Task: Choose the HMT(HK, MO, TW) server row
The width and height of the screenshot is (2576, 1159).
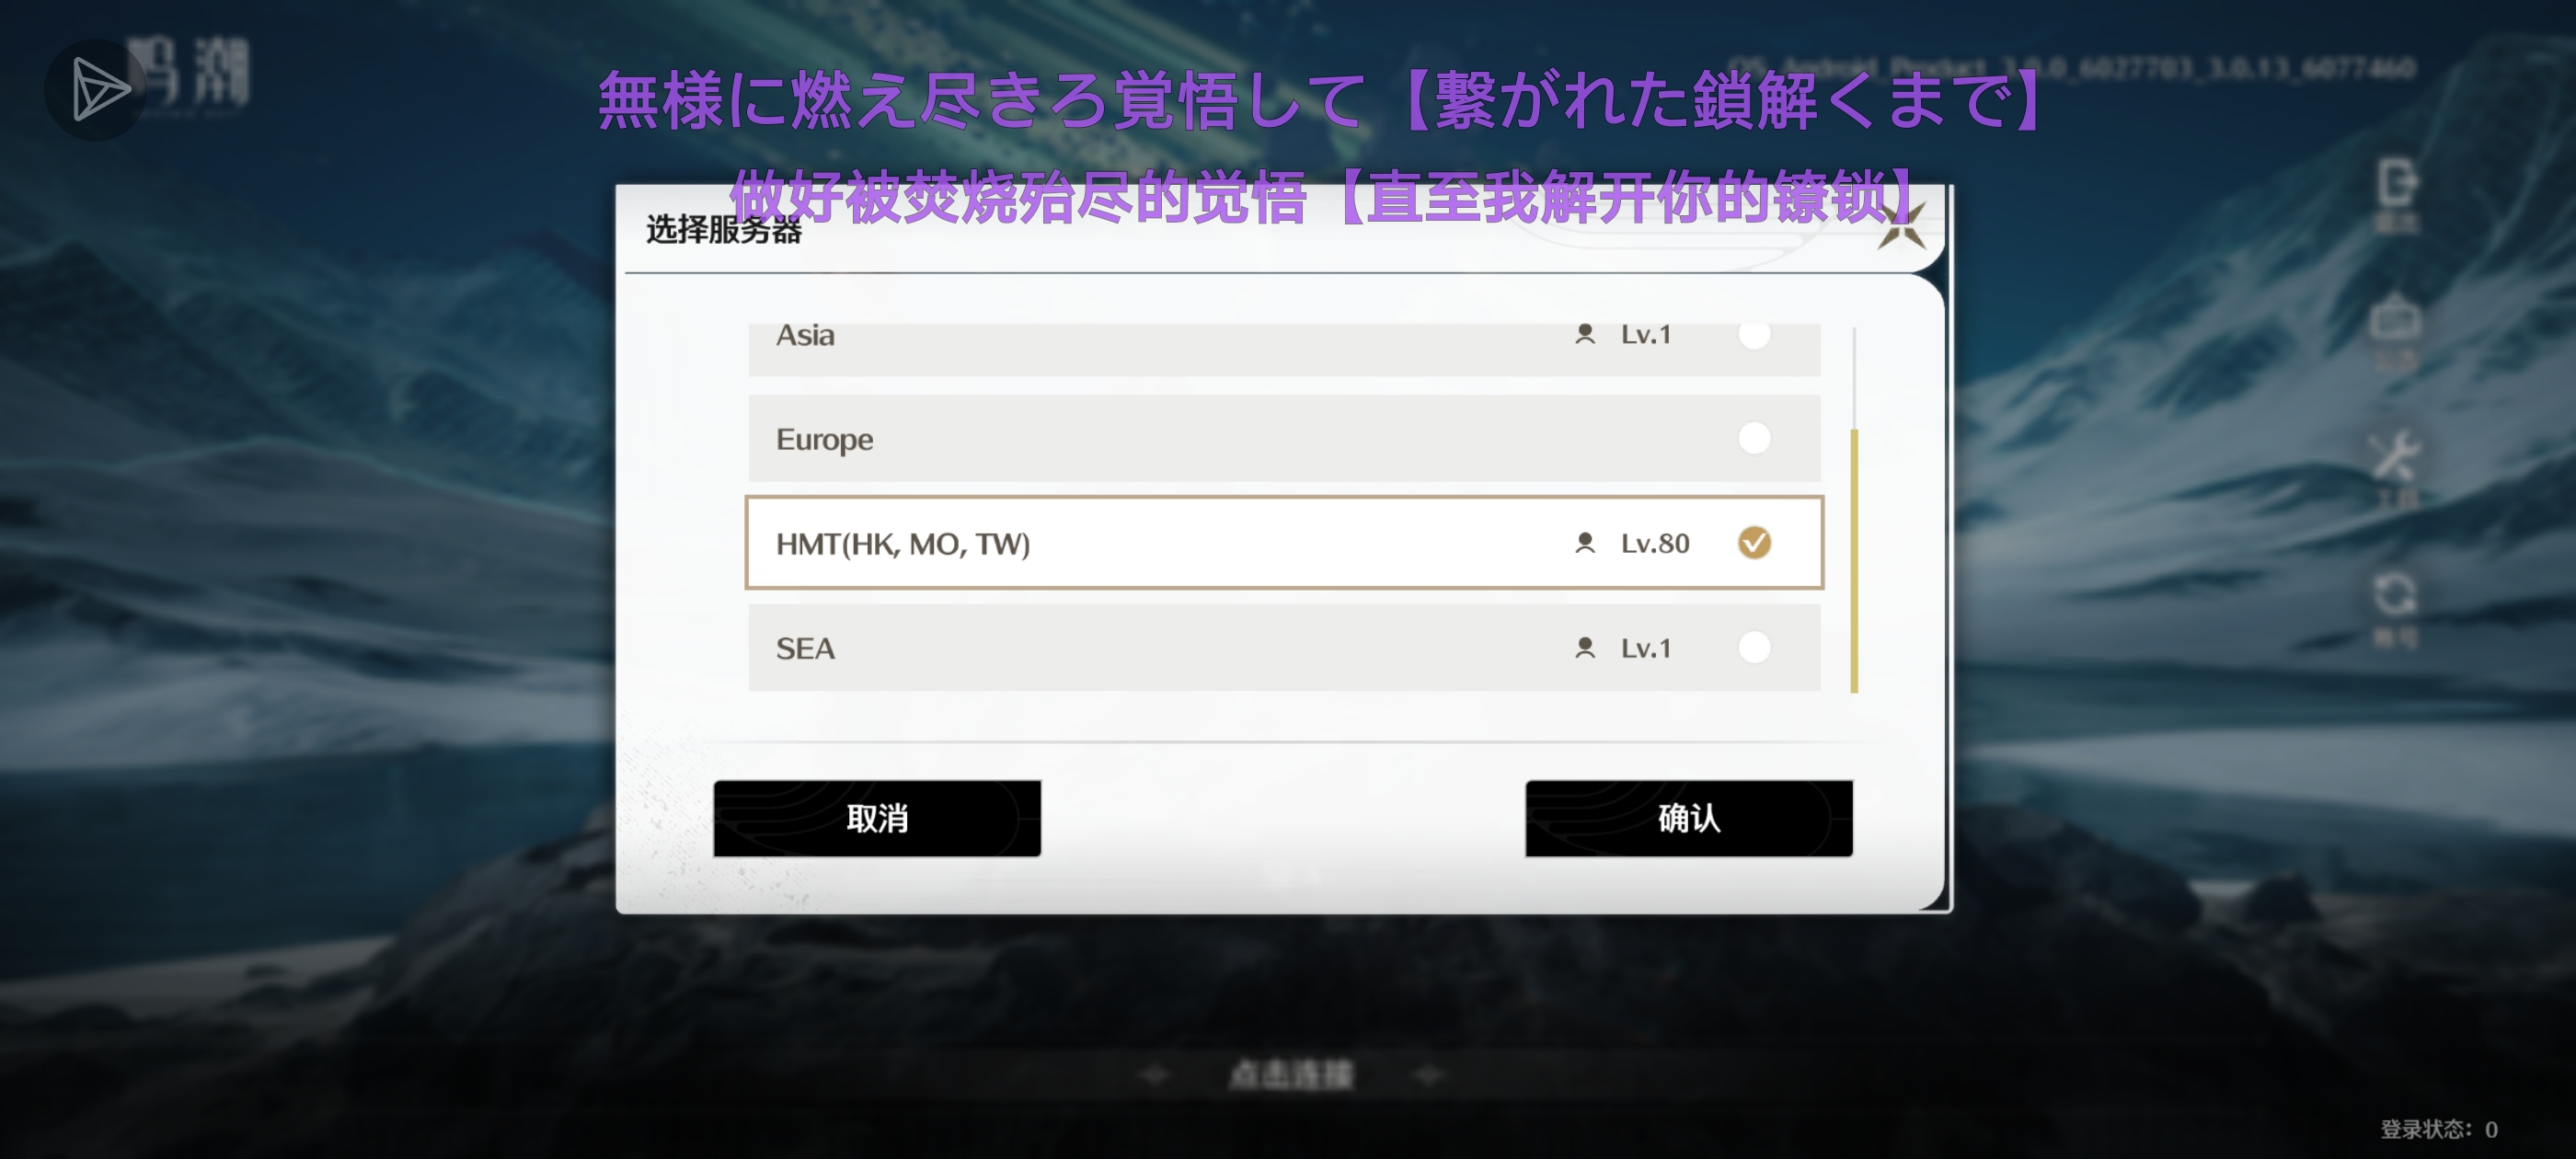Action: pyautogui.click(x=1284, y=543)
